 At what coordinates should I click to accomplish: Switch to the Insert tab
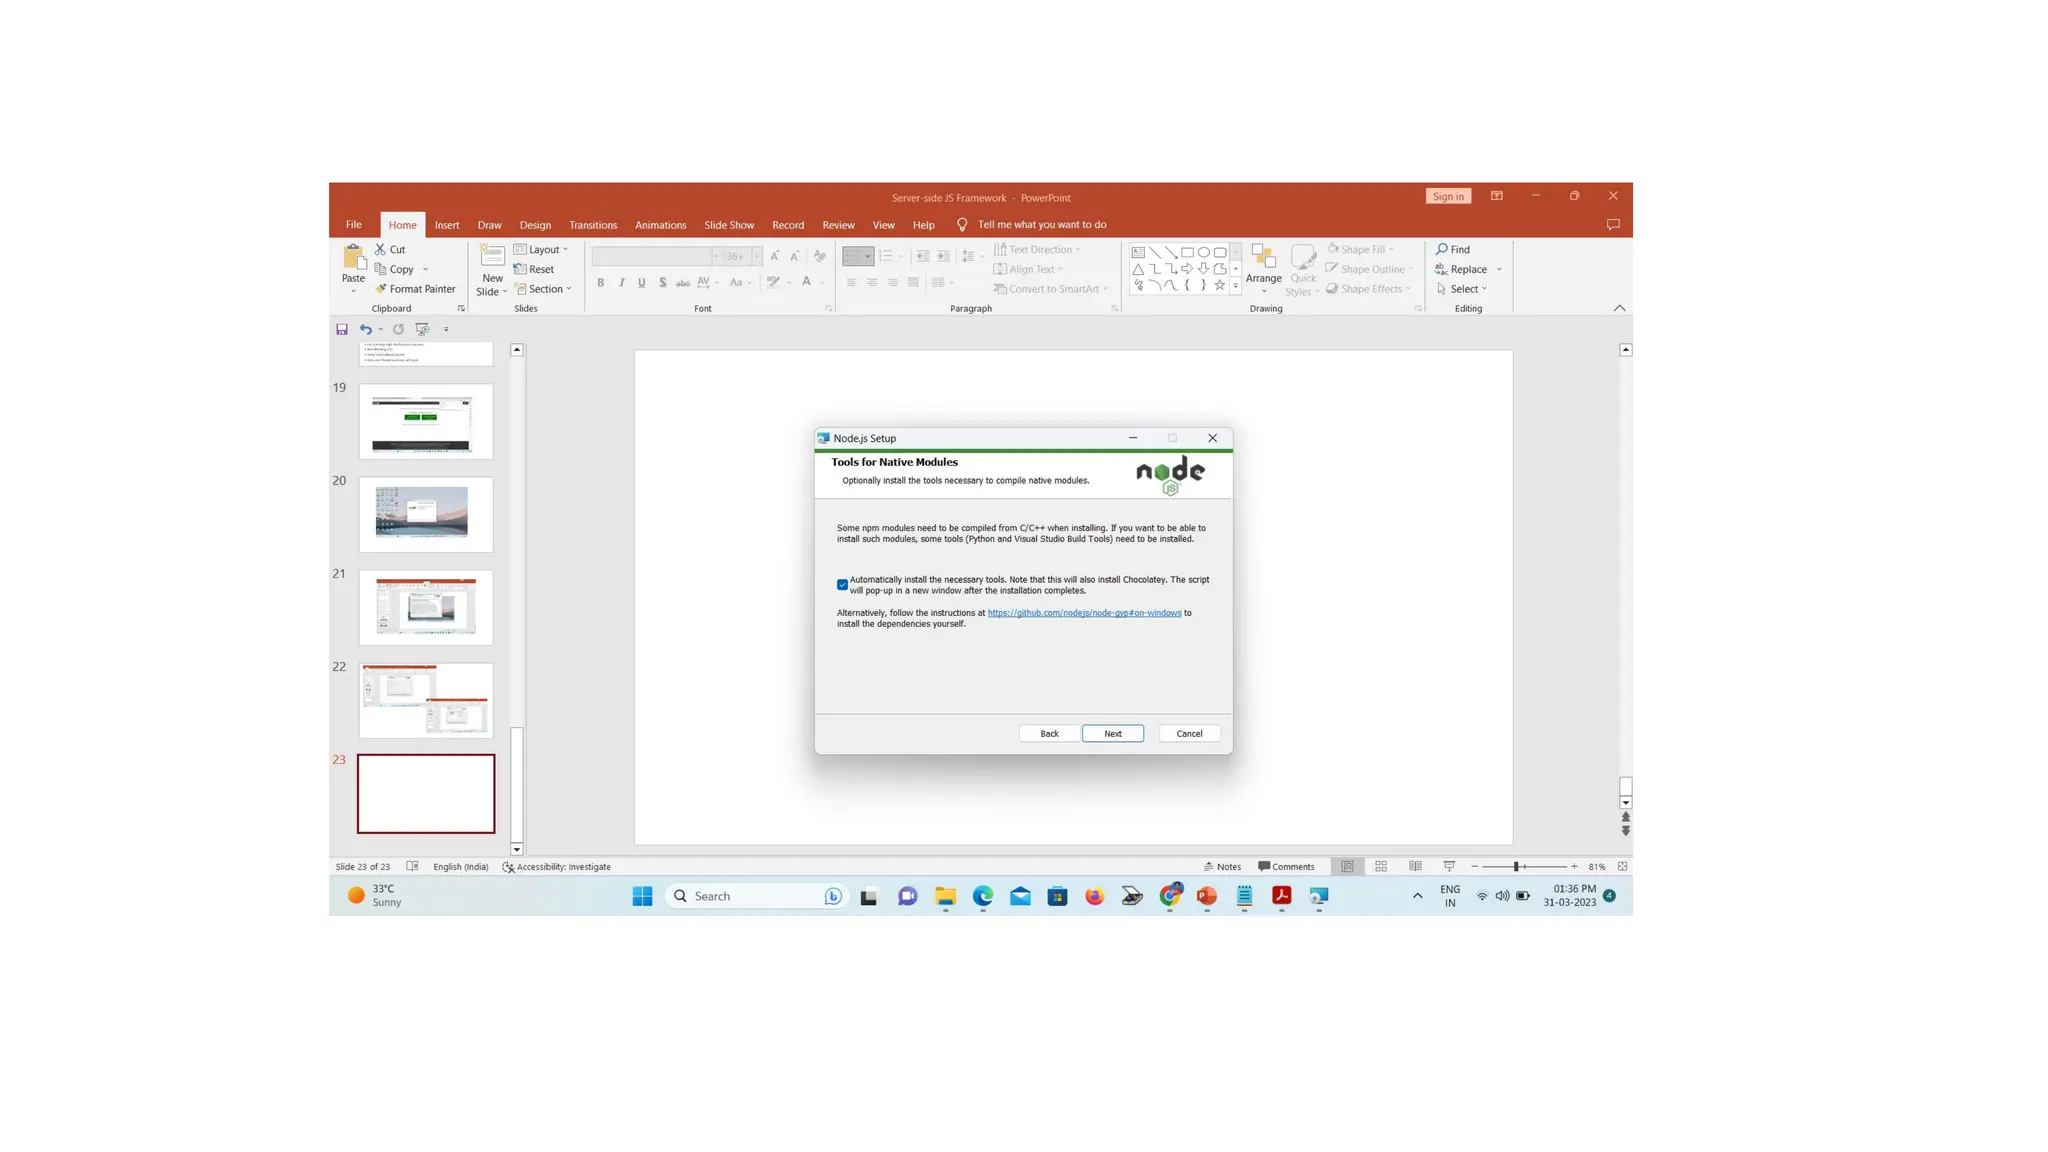click(447, 225)
